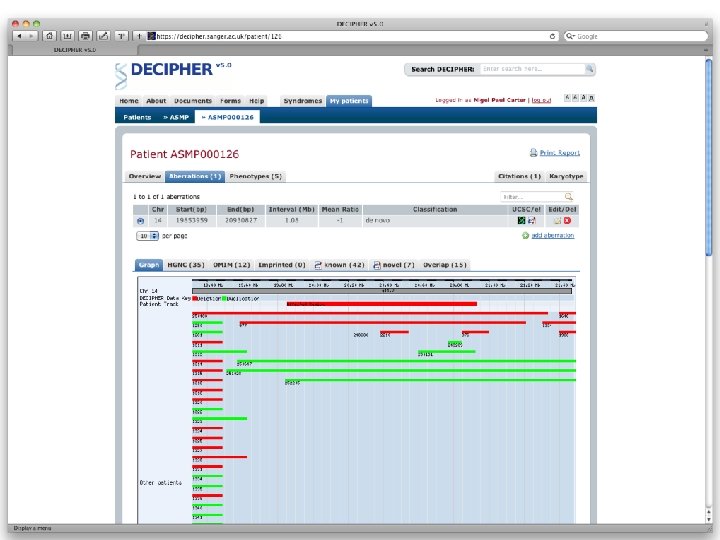Go back using browser back arrow
720x540 pixels.
[x=19, y=36]
